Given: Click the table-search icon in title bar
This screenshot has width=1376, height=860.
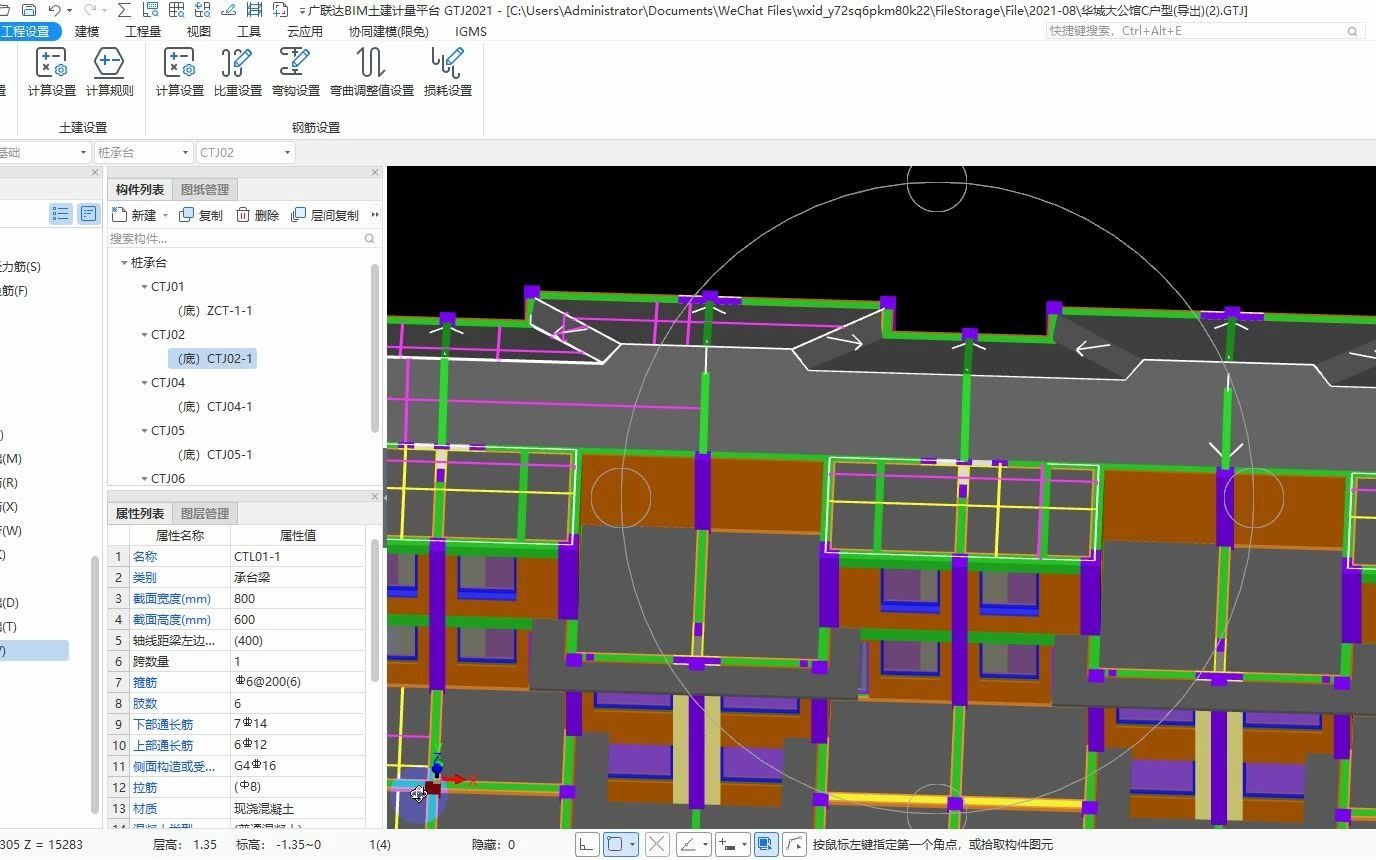Looking at the screenshot, I should [176, 10].
